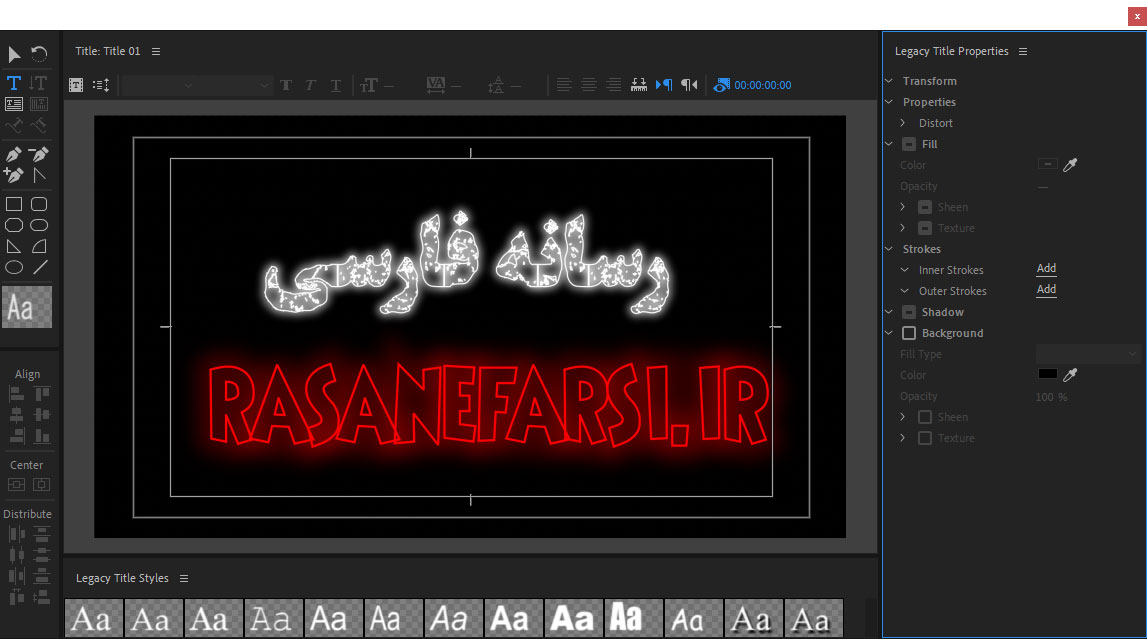
Task: Select the Rotation tool
Action: (40, 53)
